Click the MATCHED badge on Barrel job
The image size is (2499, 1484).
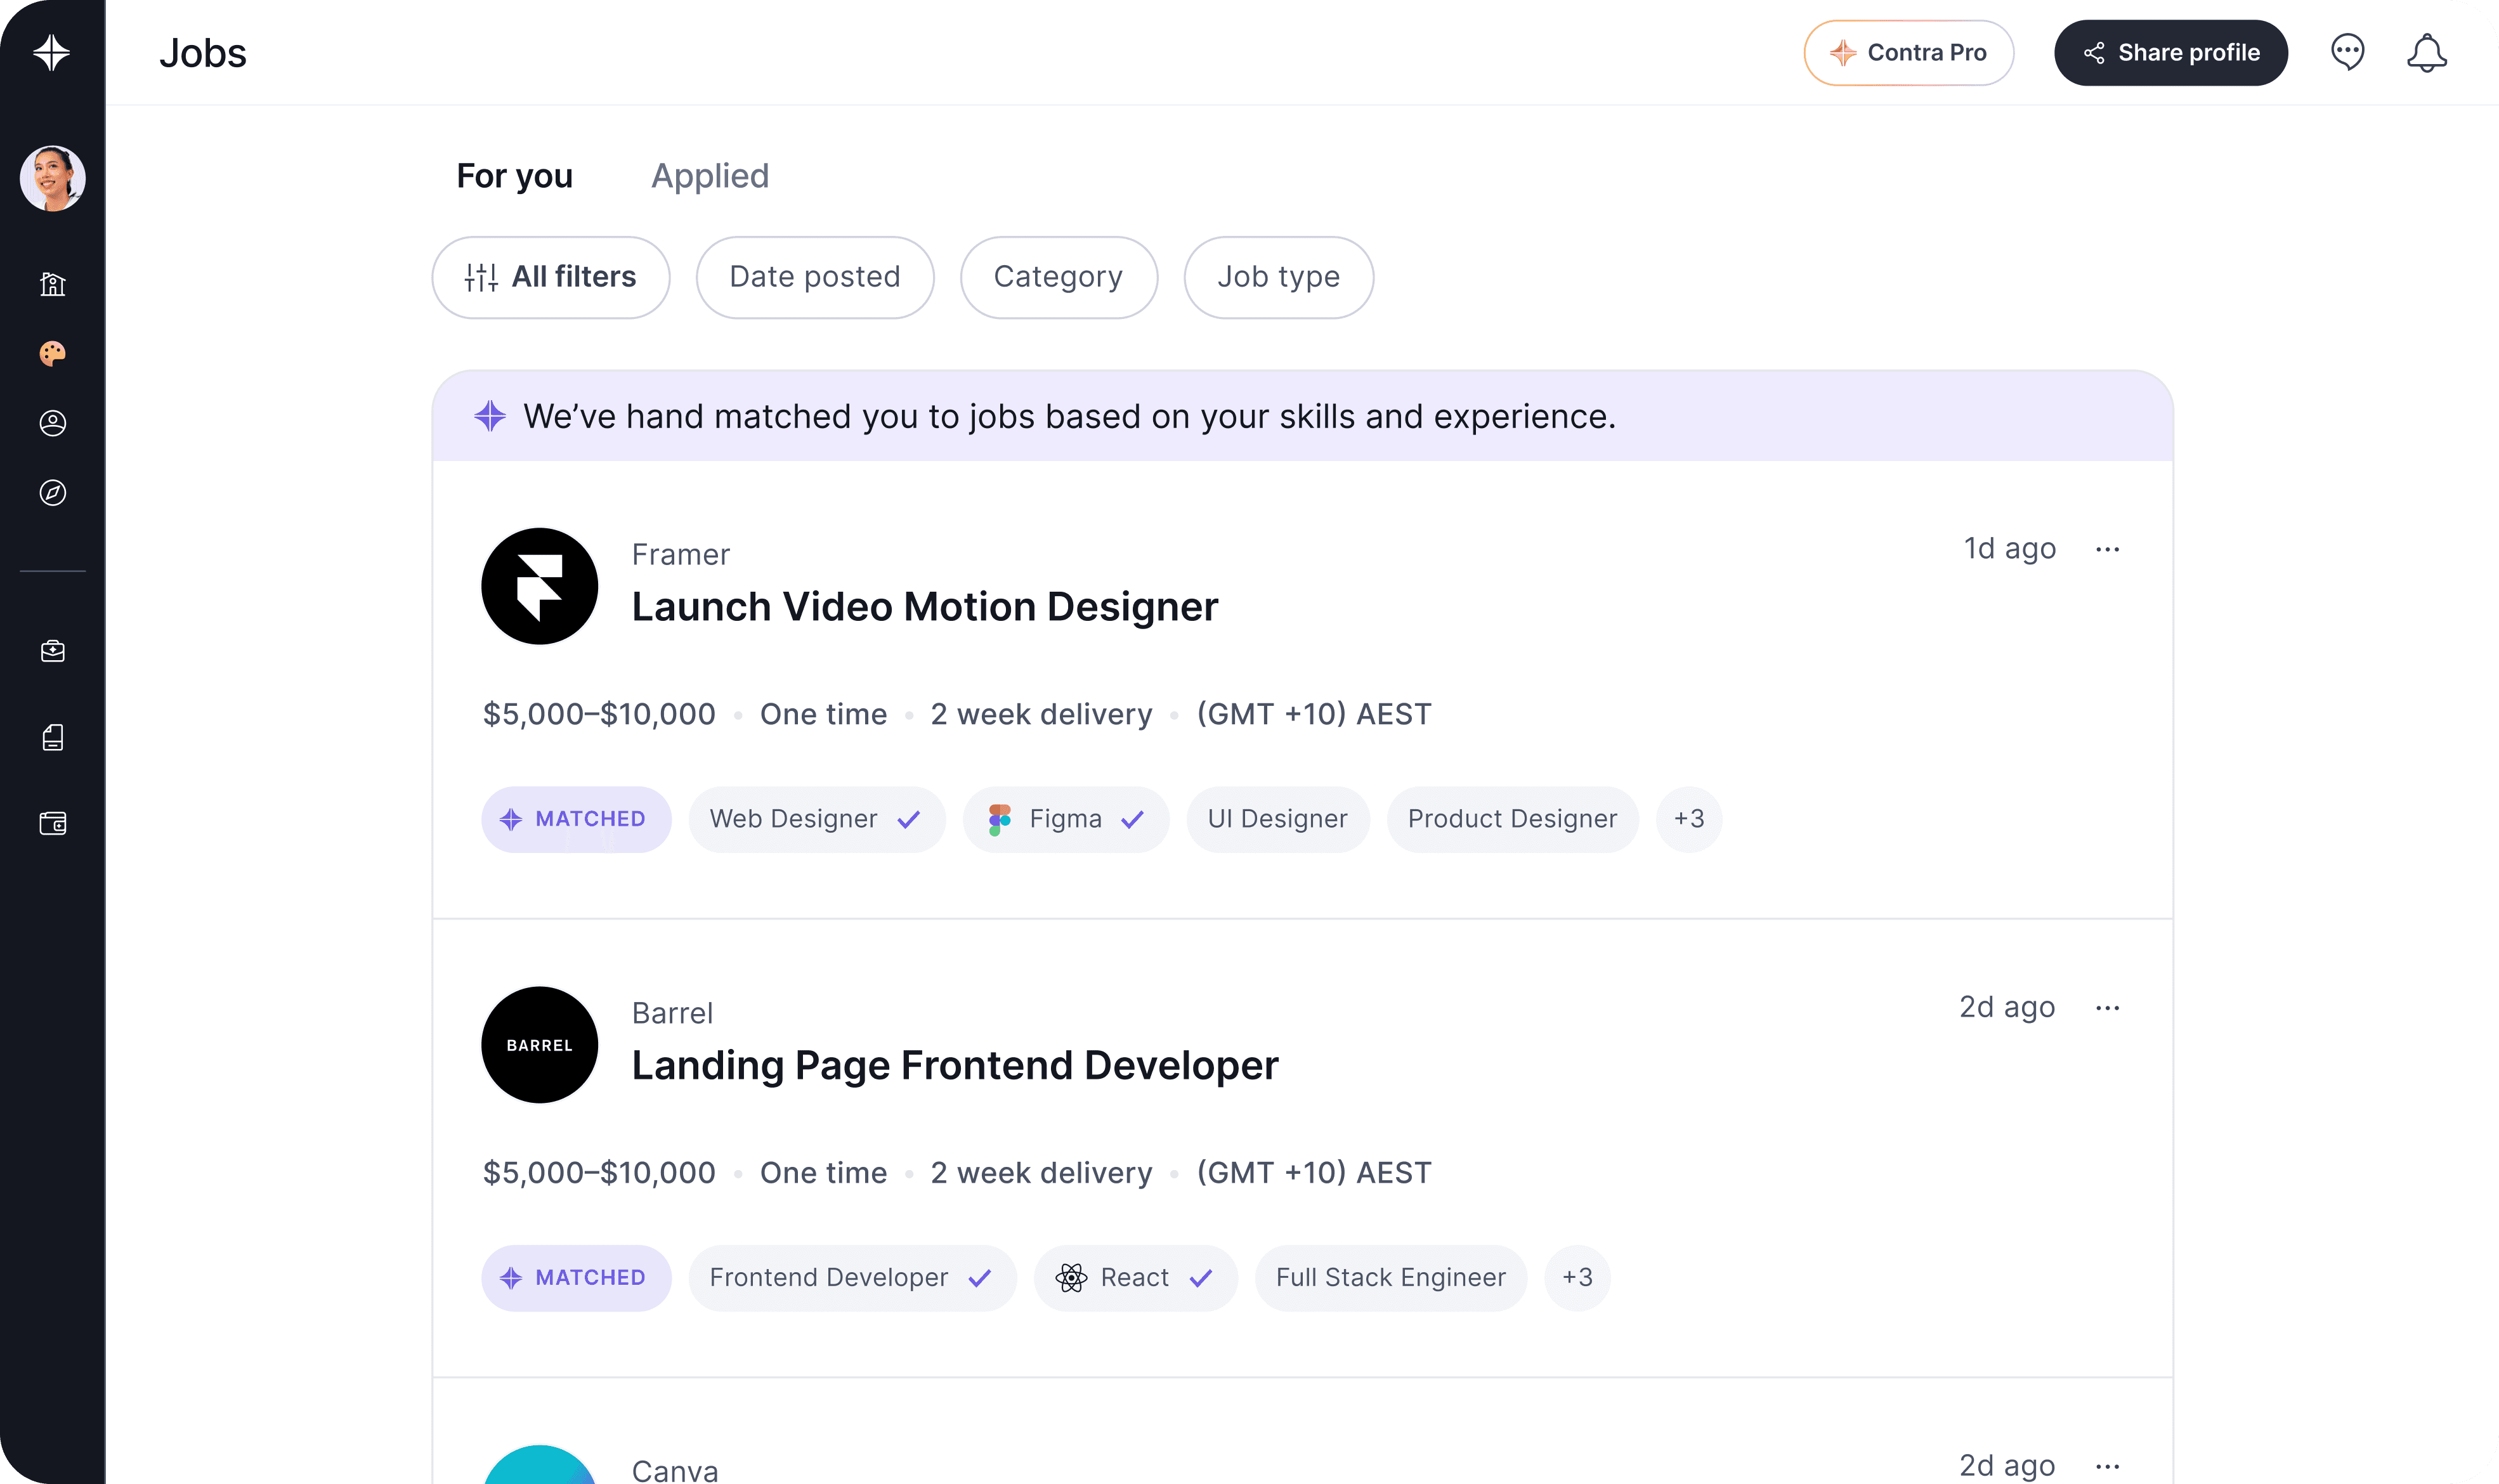[x=576, y=1278]
